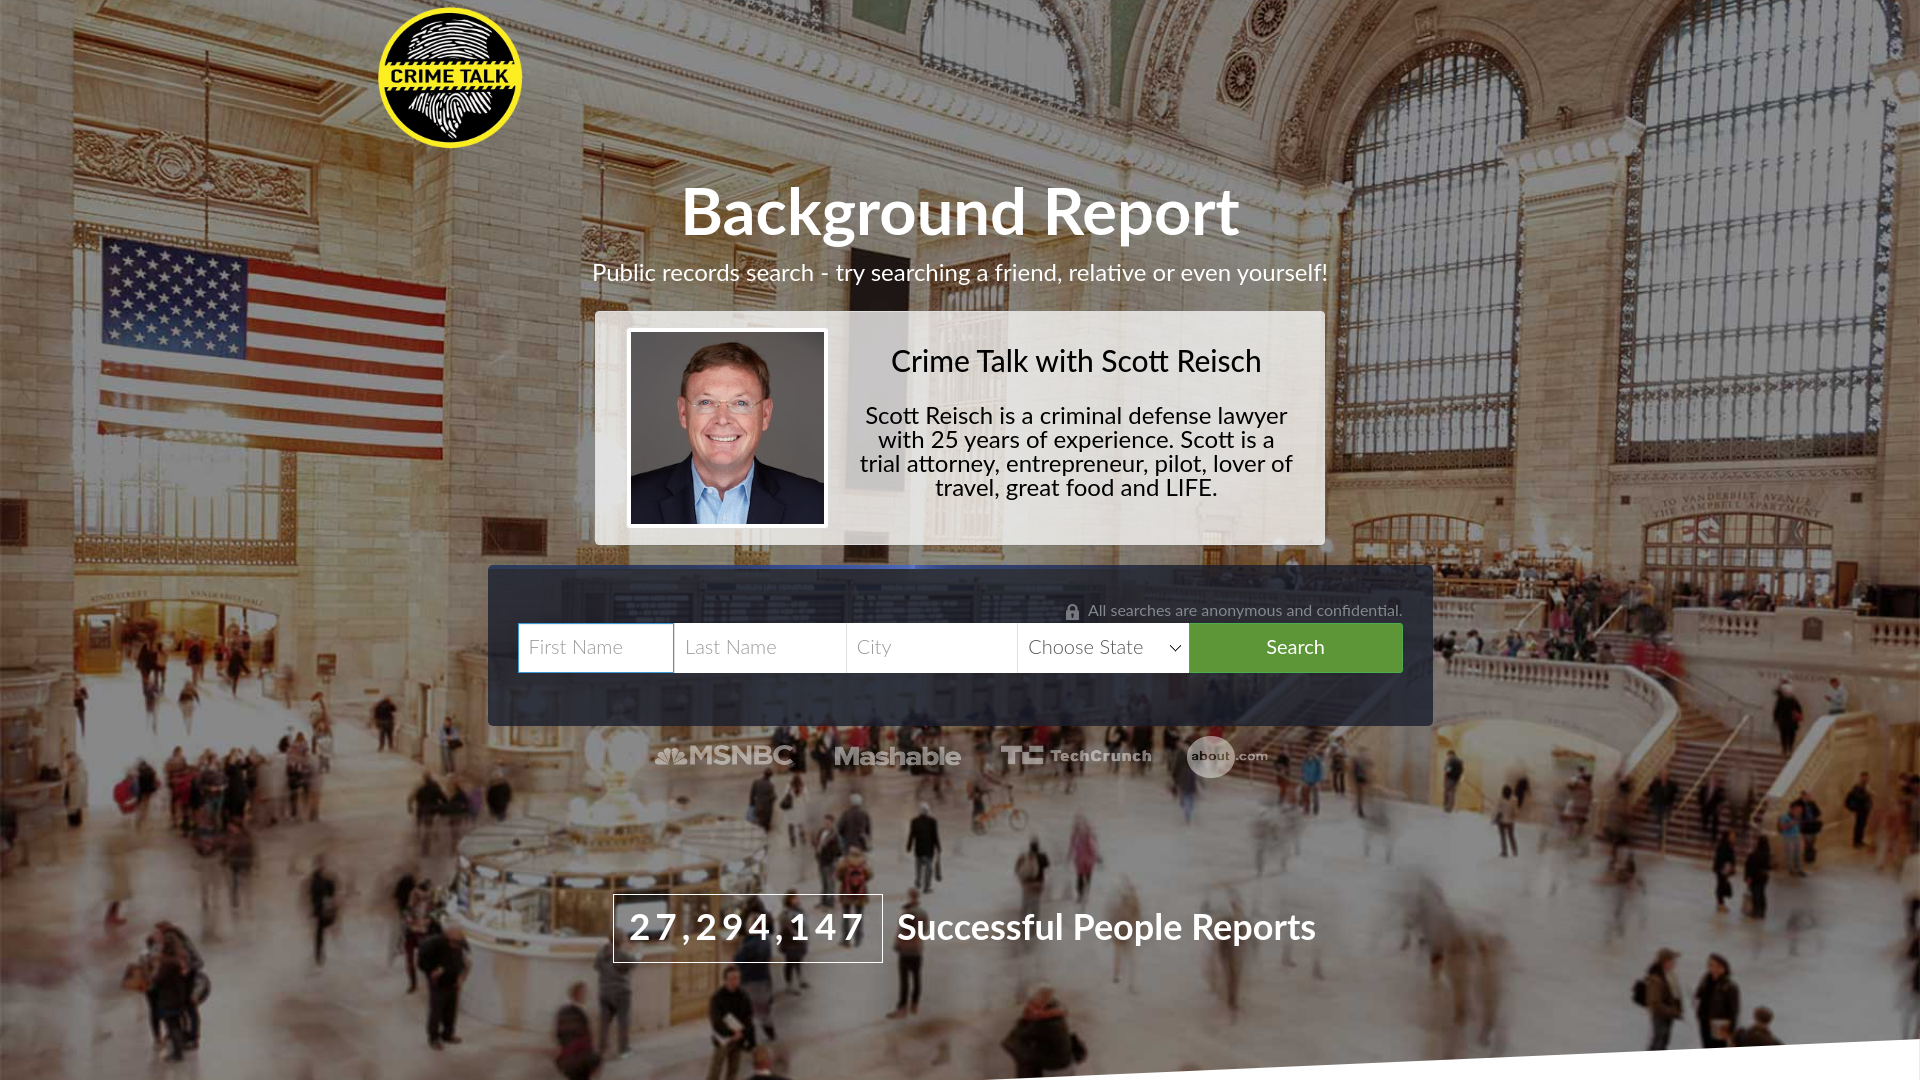Click the 'Successful People Reports' text
Screen dimensions: 1920x1080
coord(1106,928)
